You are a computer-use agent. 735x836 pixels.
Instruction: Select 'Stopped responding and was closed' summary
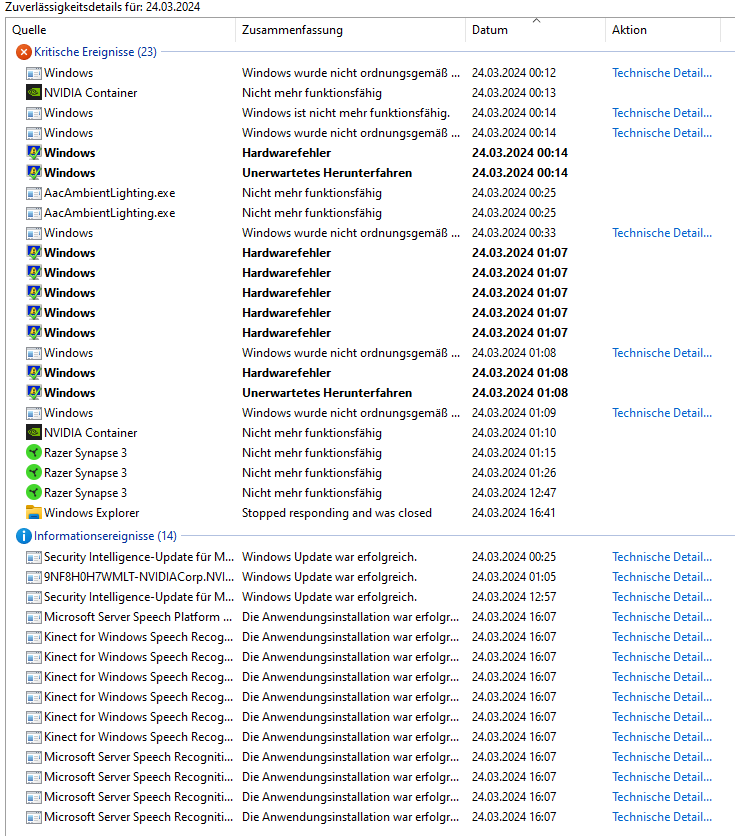(x=337, y=513)
